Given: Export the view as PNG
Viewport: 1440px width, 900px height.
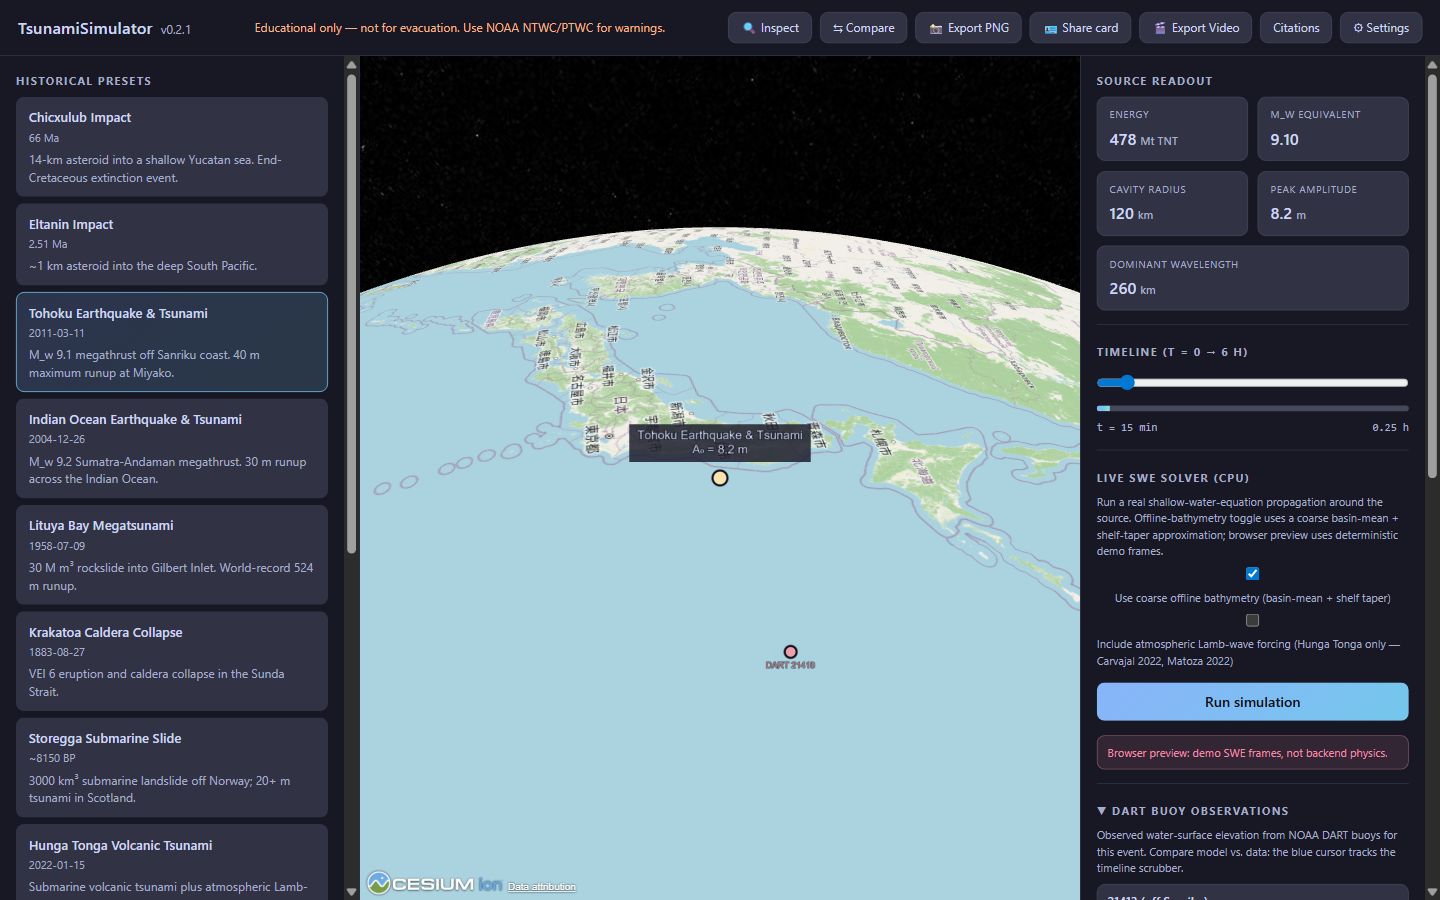Looking at the screenshot, I should (968, 28).
